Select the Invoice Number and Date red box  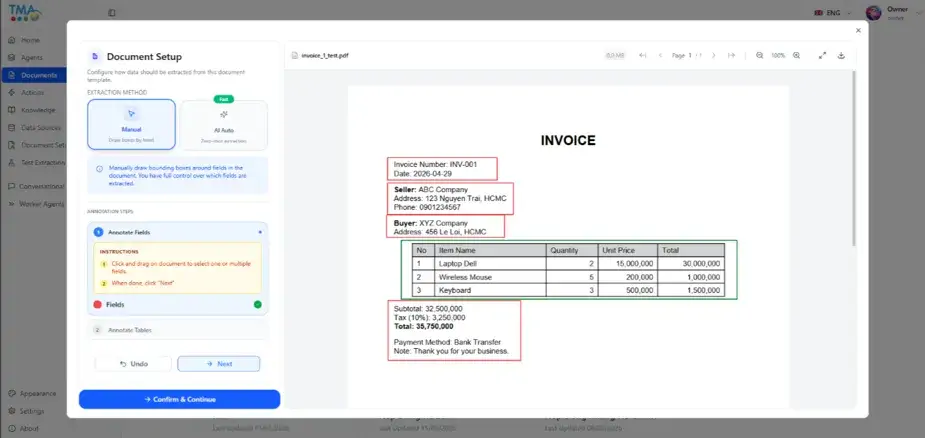coord(442,169)
